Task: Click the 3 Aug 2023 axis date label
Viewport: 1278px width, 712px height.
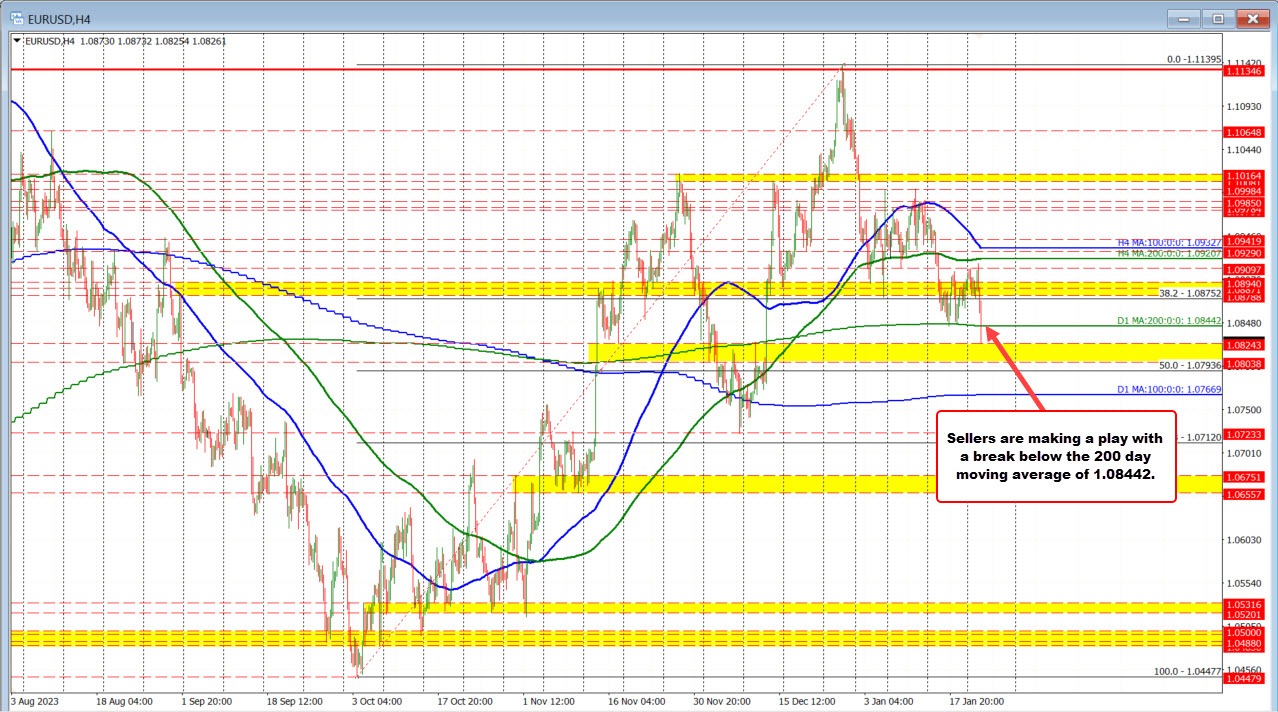Action: pos(36,702)
